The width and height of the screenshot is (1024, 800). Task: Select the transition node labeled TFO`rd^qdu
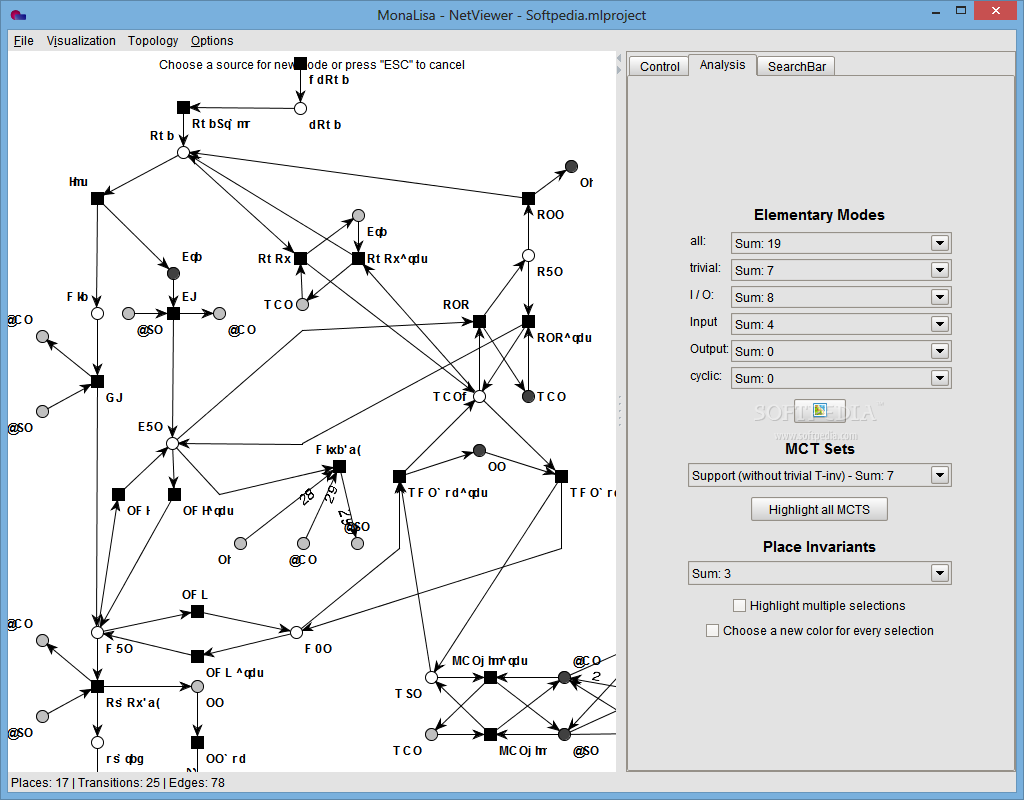pos(400,477)
